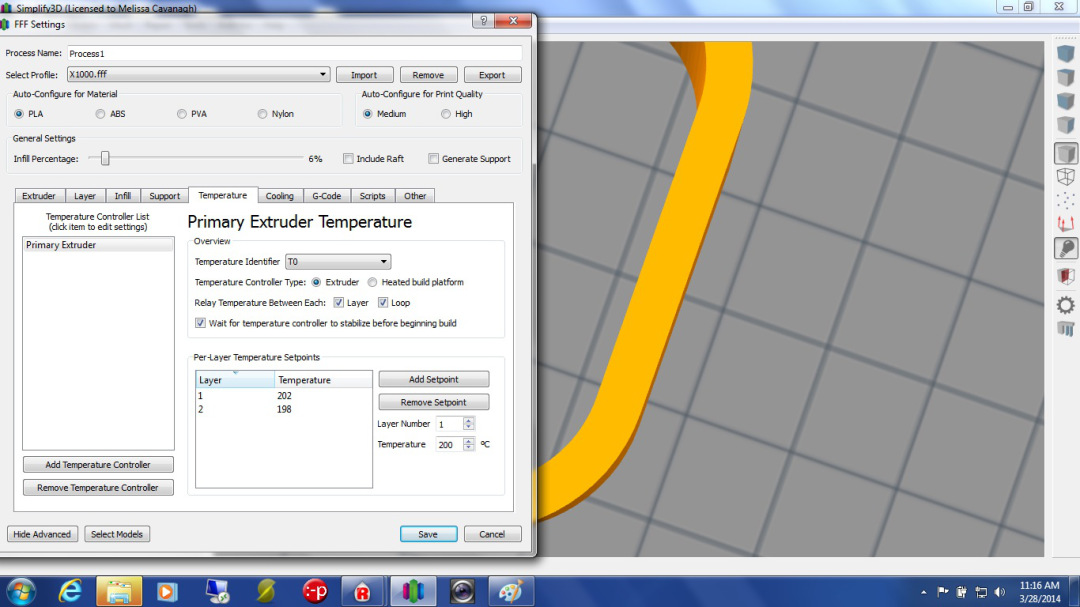Select the layer 1 setpoint row 202

point(283,395)
